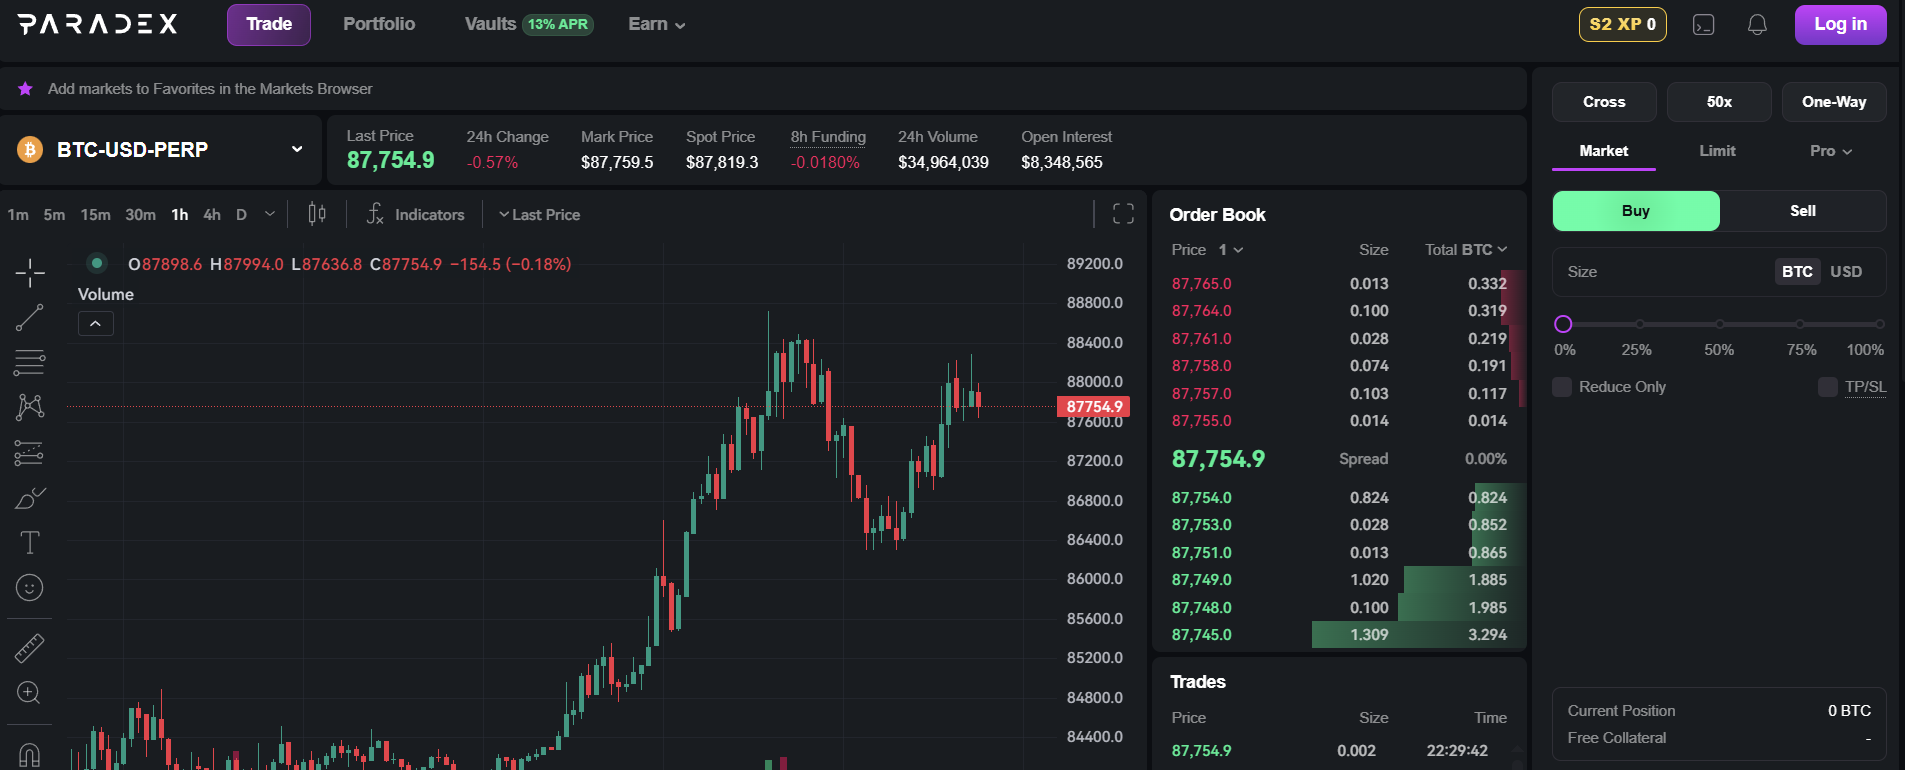Toggle the green chart legend dot
The height and width of the screenshot is (770, 1905).
point(97,263)
